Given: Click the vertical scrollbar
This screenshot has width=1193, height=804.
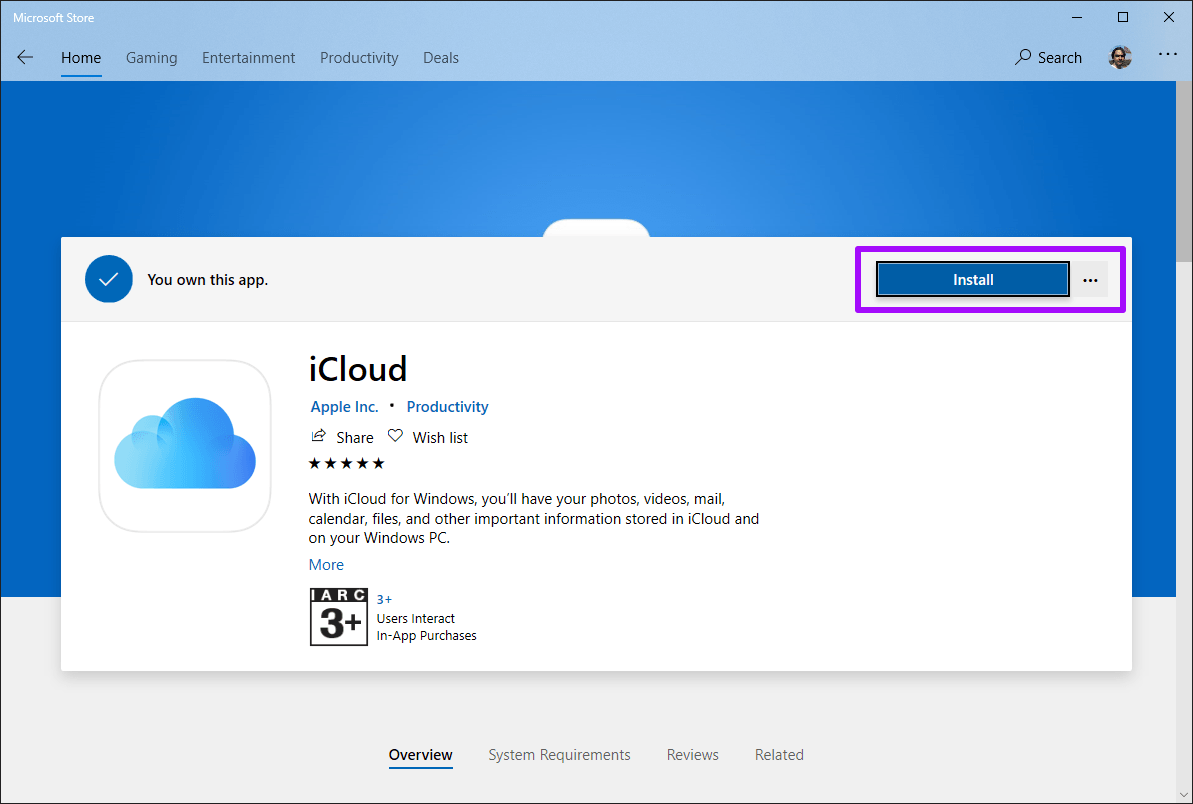Looking at the screenshot, I should pyautogui.click(x=1184, y=173).
